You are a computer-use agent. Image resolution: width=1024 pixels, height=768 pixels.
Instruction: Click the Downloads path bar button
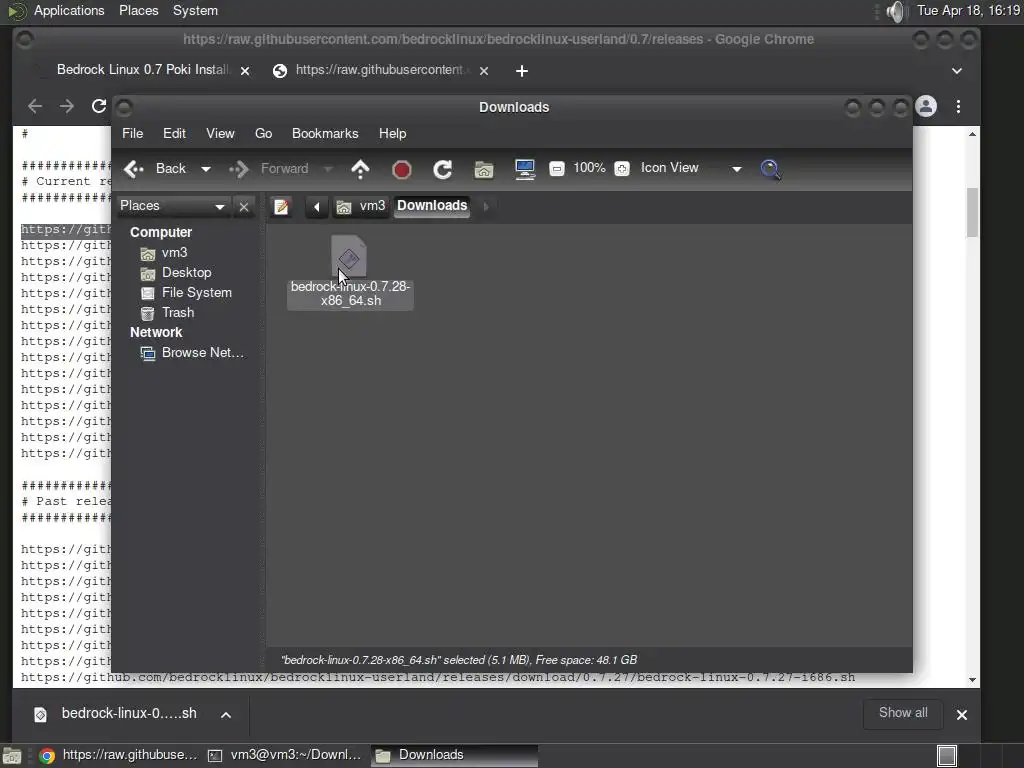(x=432, y=206)
